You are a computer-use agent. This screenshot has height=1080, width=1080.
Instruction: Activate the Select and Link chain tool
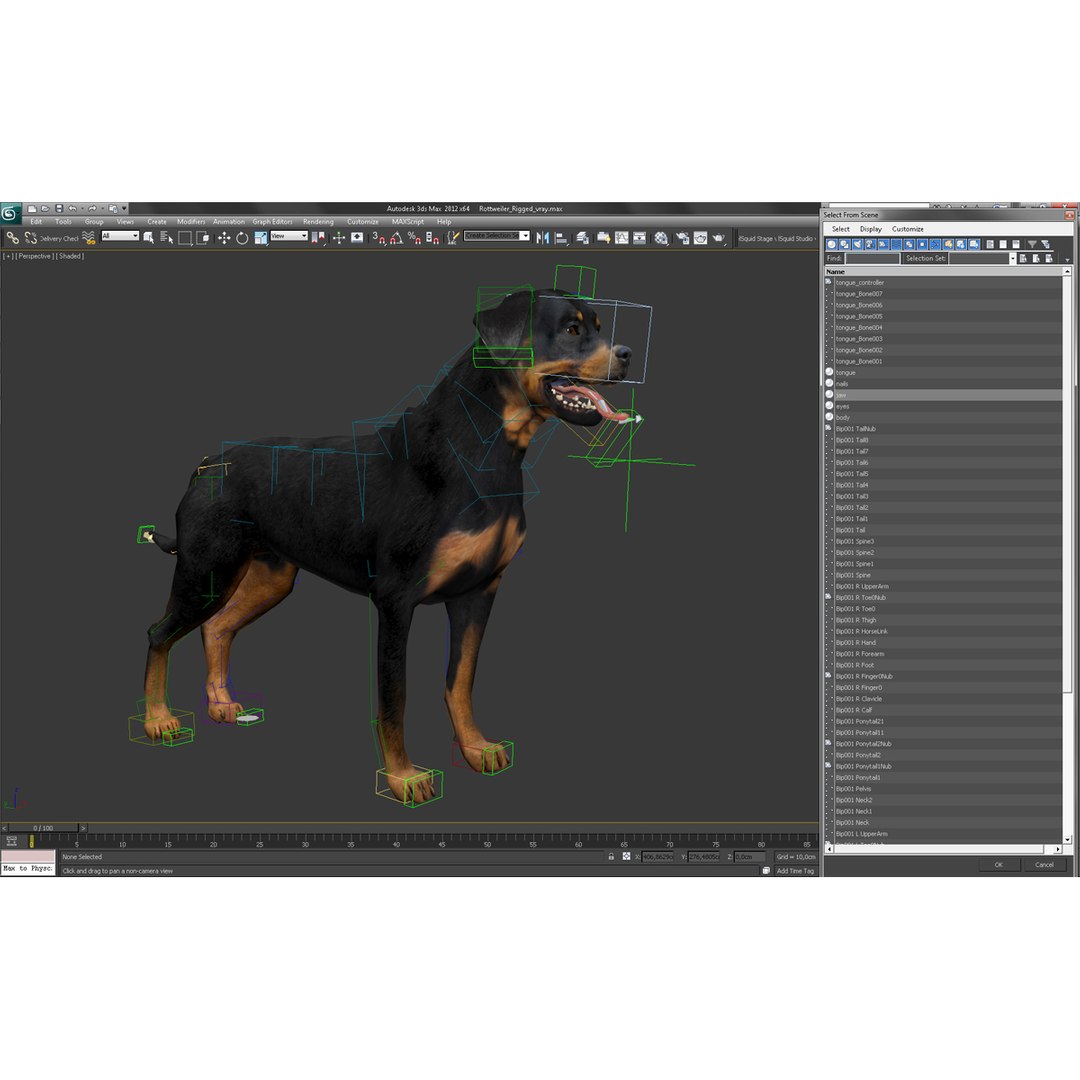pyautogui.click(x=12, y=238)
